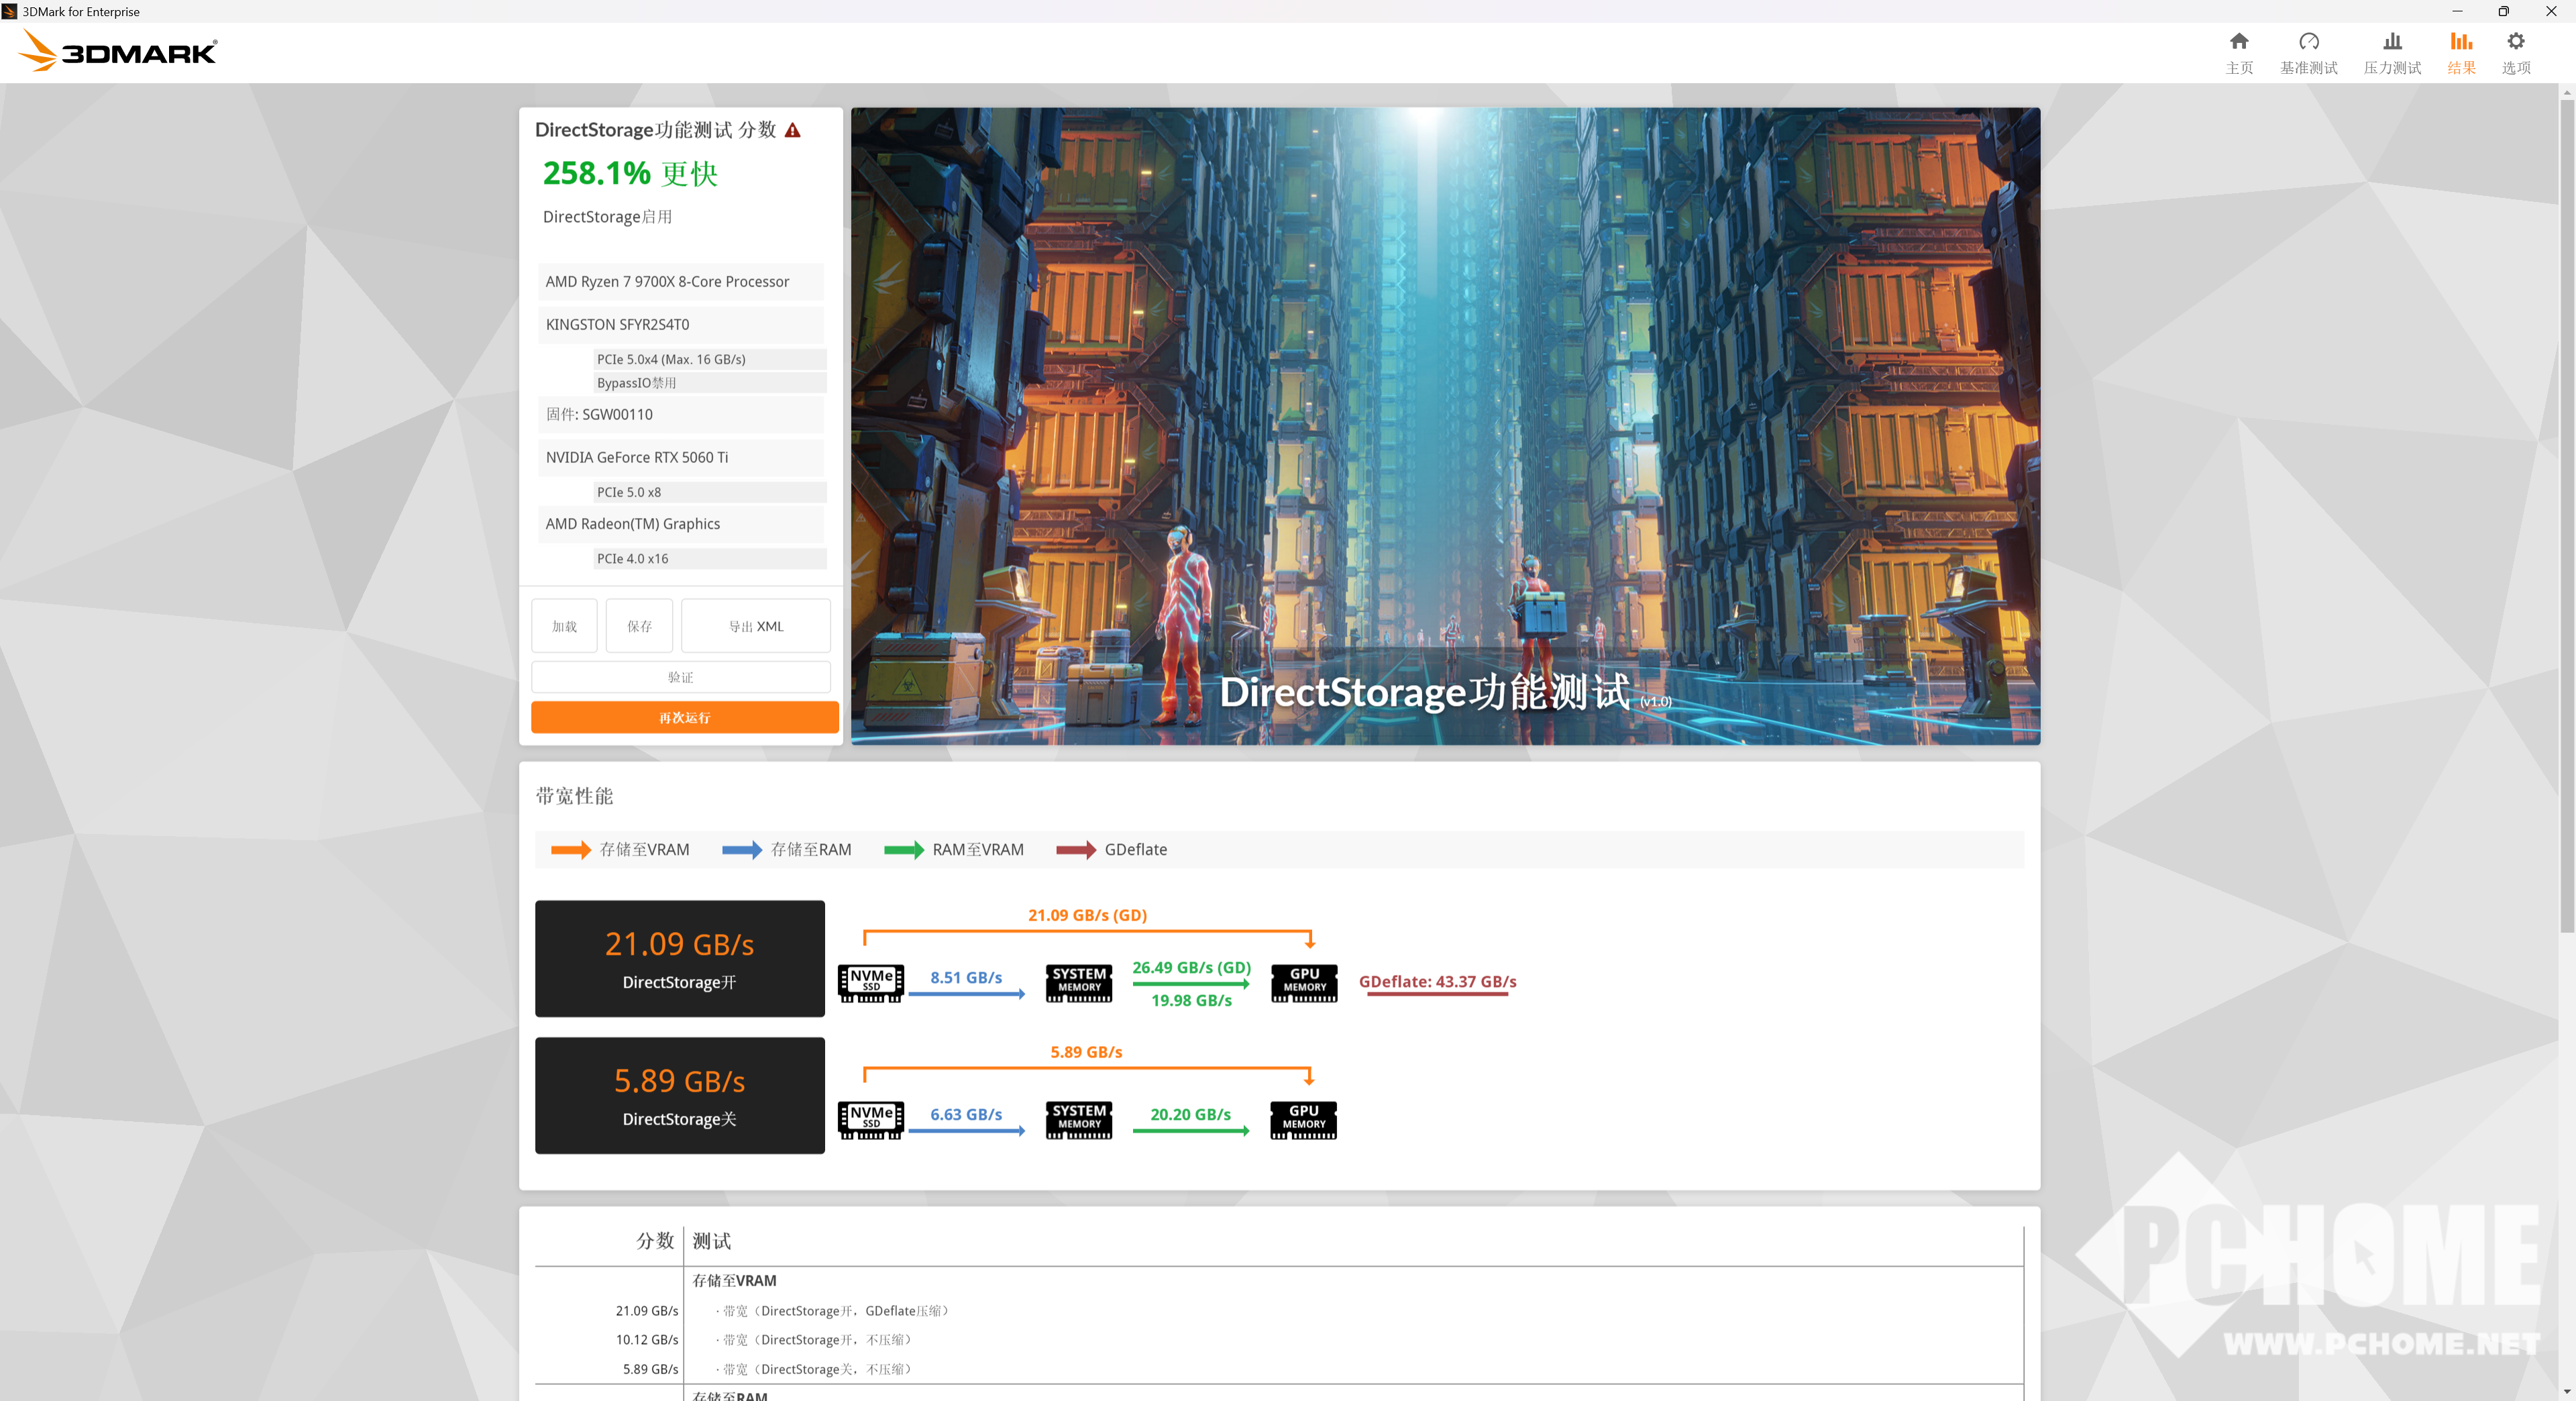
Task: Click the 3DMark title bar app icon
Action: pos(9,11)
